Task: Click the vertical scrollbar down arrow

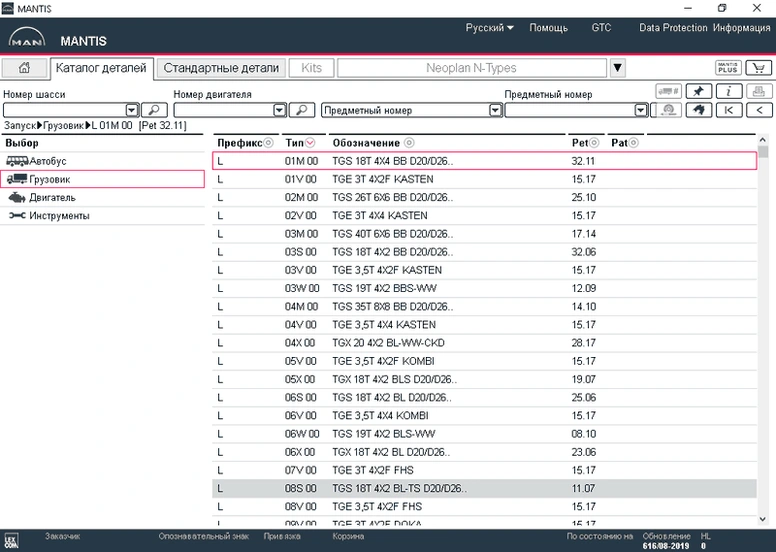Action: click(763, 519)
